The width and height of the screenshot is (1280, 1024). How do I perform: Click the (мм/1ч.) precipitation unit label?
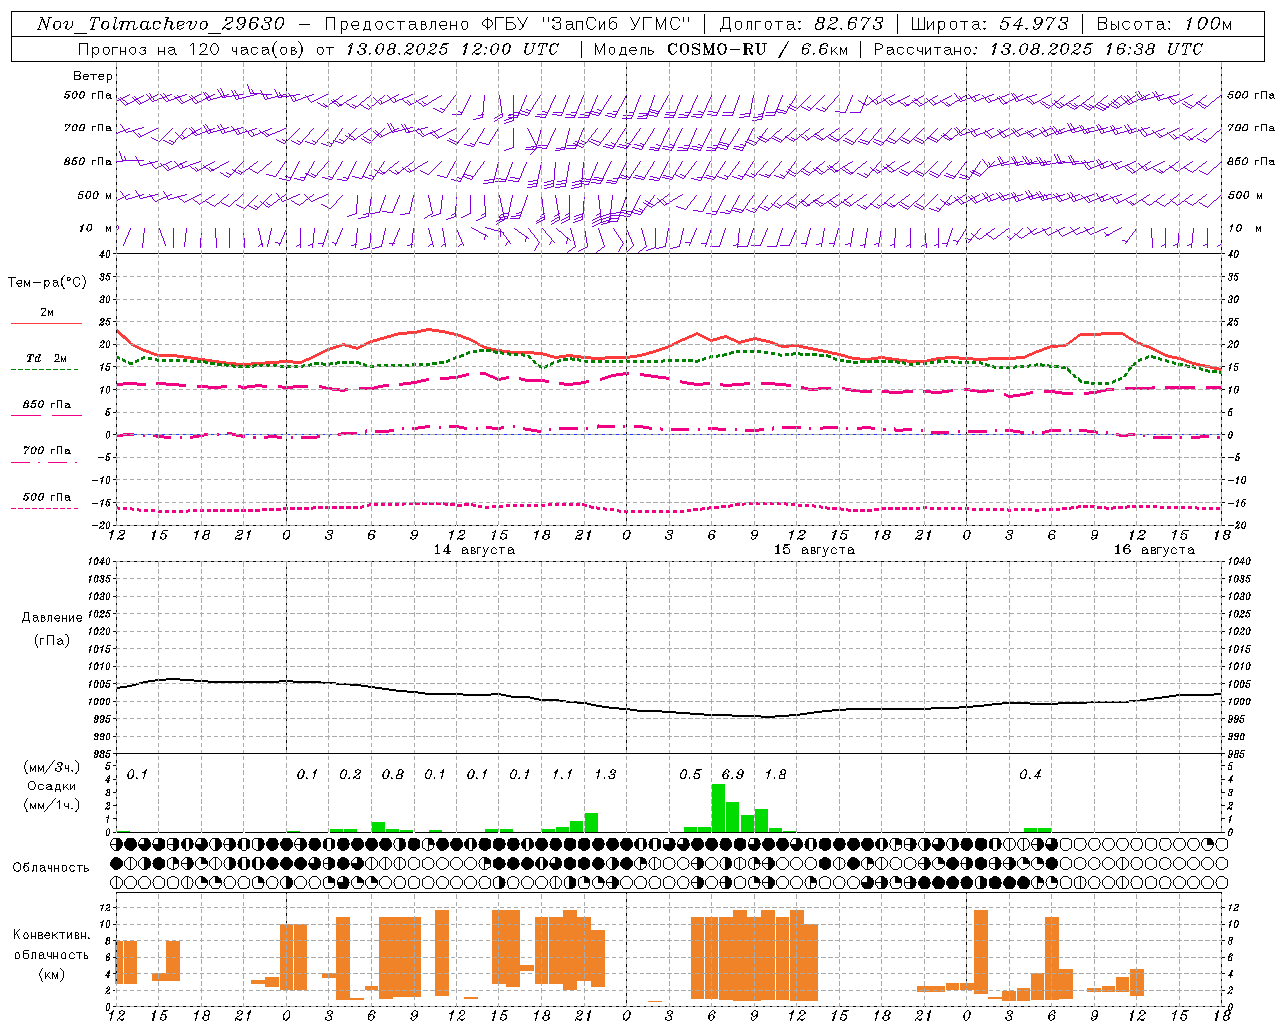52,805
